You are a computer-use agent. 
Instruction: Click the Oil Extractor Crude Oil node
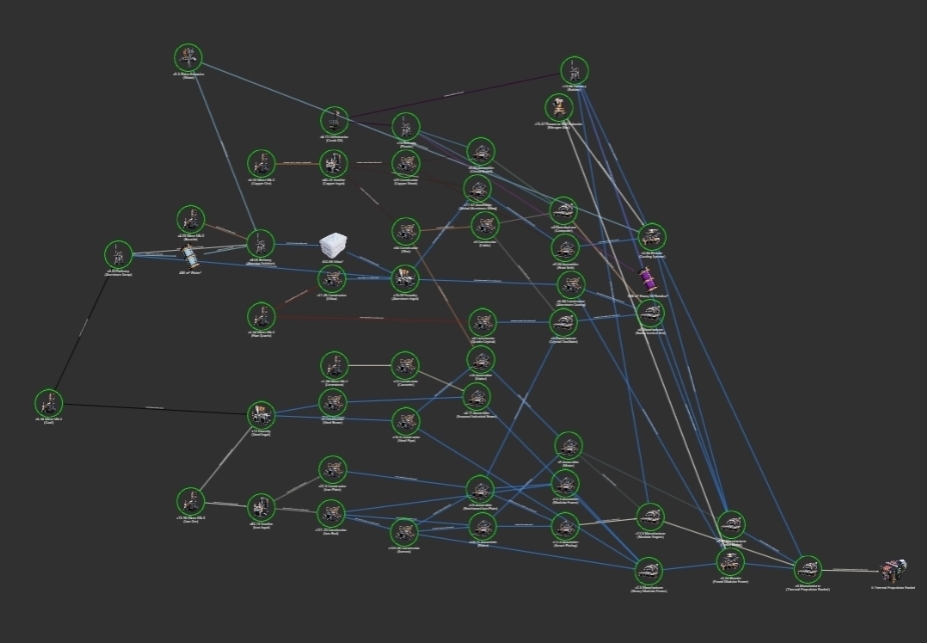tap(333, 120)
